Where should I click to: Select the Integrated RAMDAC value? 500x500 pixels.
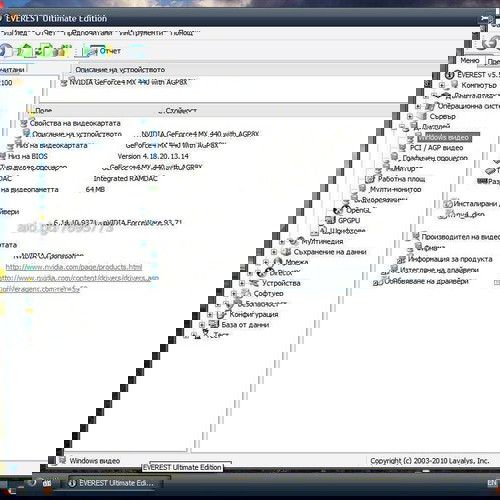click(x=125, y=179)
